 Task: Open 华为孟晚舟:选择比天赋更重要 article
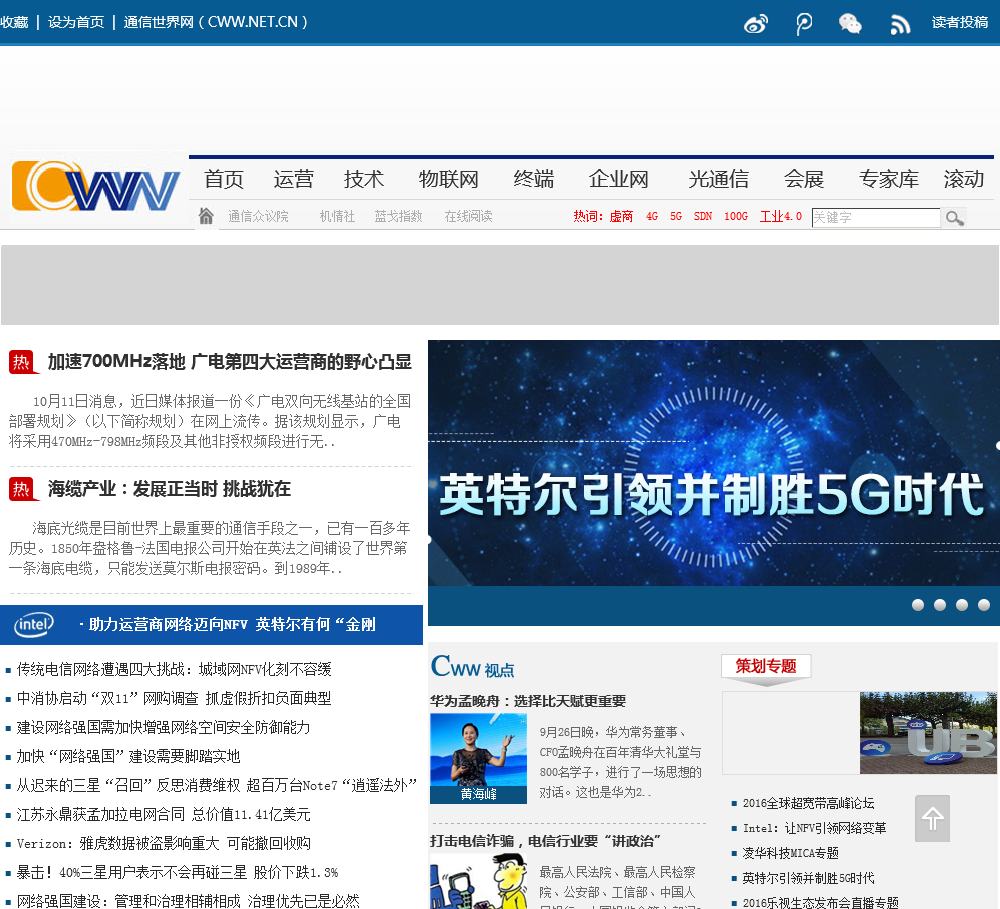(x=528, y=701)
